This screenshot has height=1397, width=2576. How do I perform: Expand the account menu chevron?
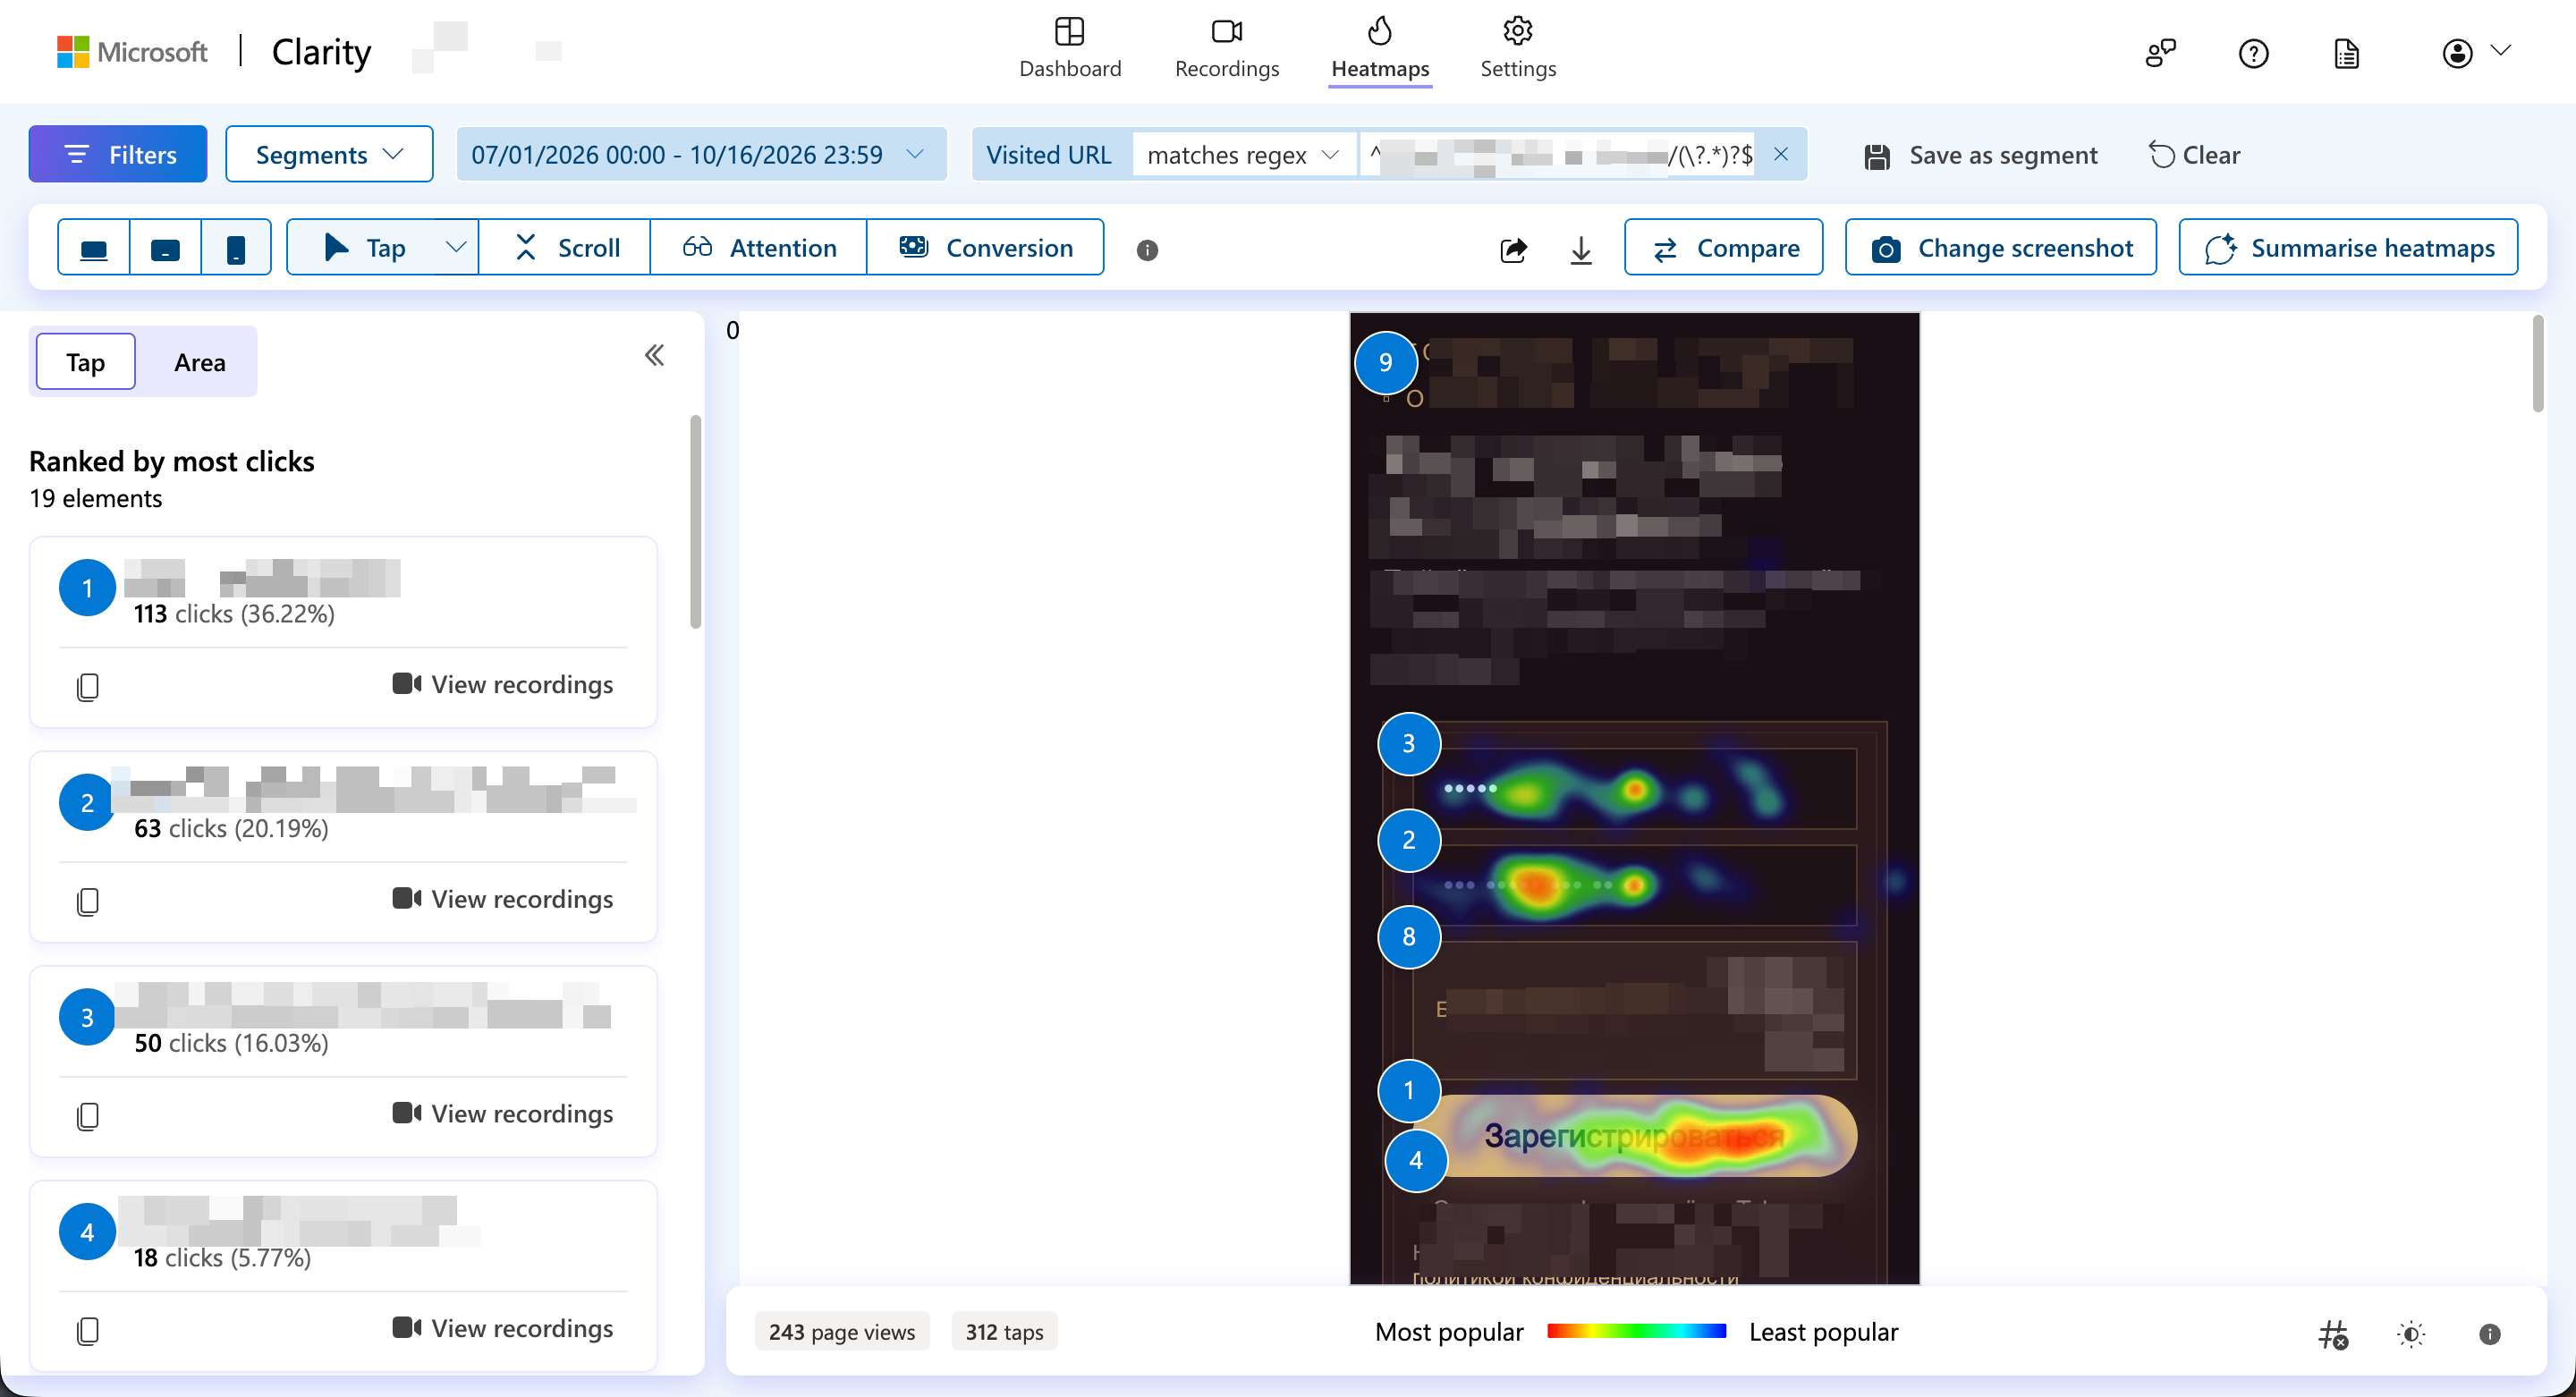[x=2501, y=51]
